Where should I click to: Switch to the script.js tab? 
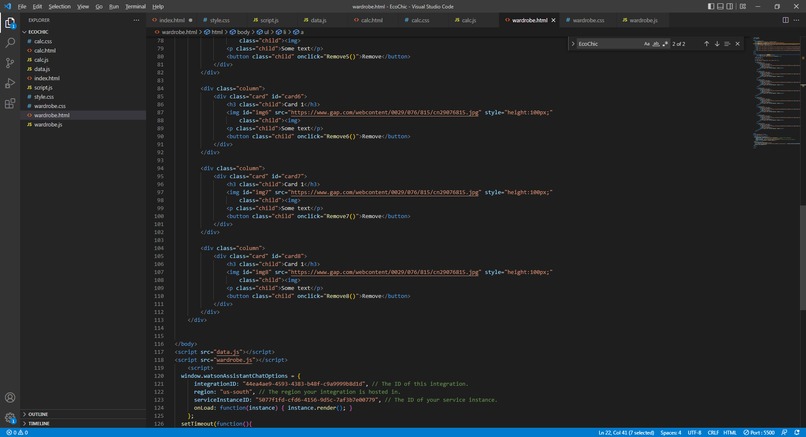point(269,20)
